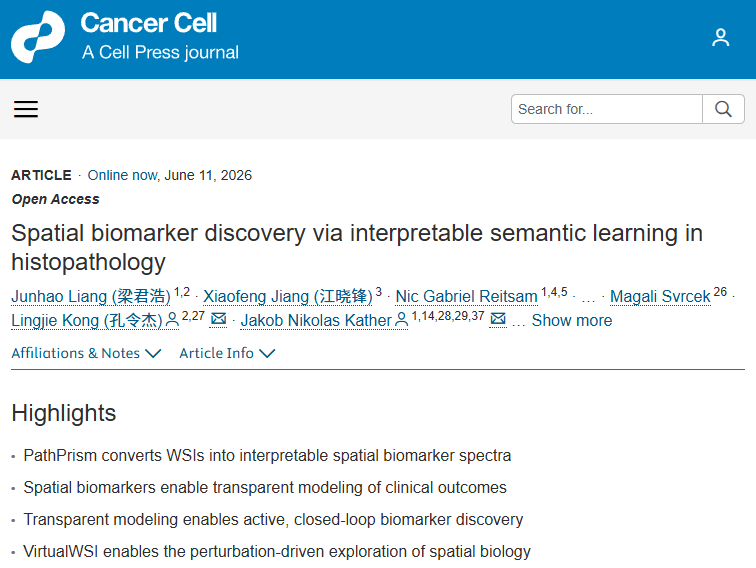Click person icon beside Lingjie Kong's name
756x568 pixels.
(x=172, y=320)
